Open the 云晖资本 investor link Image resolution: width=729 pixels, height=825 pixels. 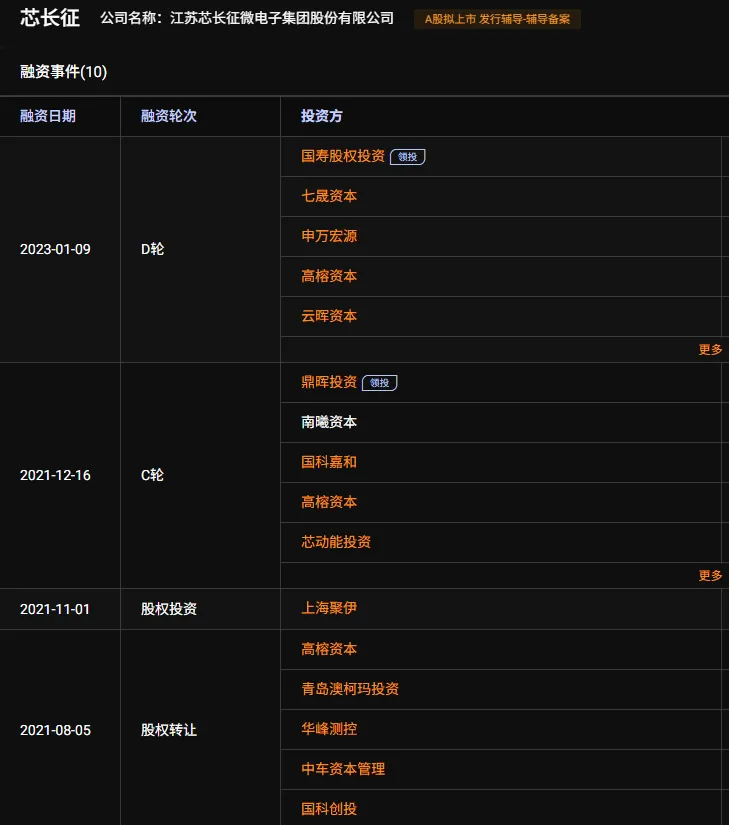click(x=329, y=316)
